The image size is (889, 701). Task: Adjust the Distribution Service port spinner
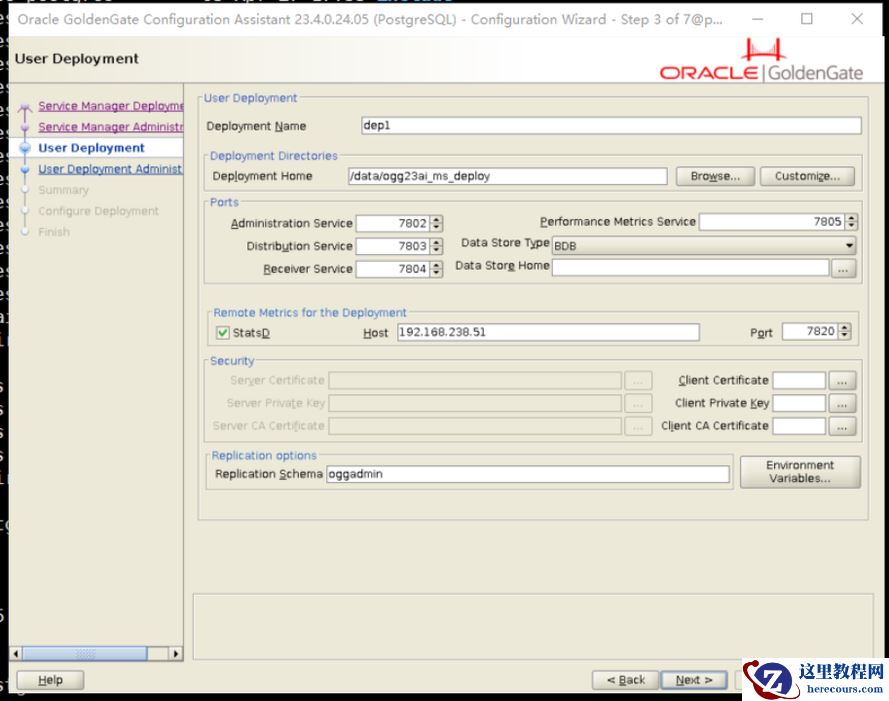[436, 246]
